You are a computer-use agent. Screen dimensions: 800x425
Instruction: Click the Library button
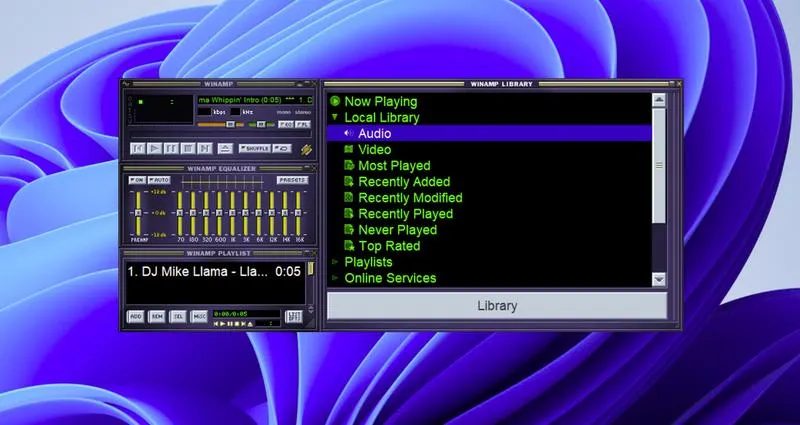point(497,306)
